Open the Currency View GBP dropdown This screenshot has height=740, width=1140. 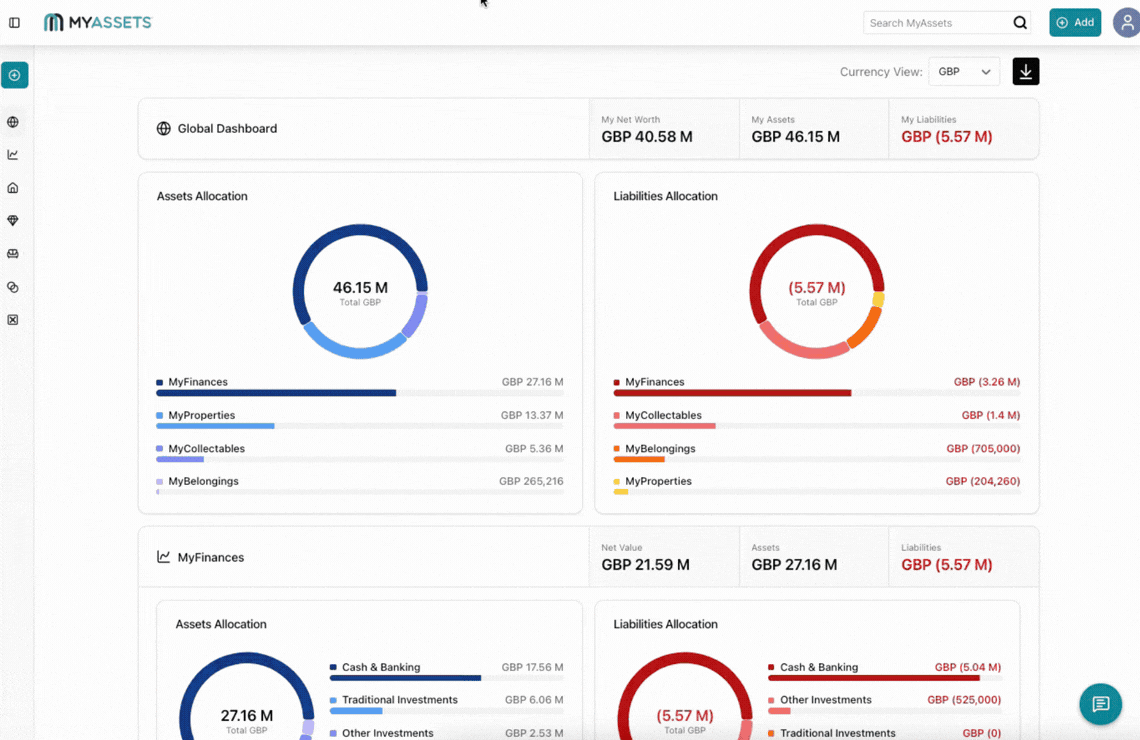click(963, 71)
